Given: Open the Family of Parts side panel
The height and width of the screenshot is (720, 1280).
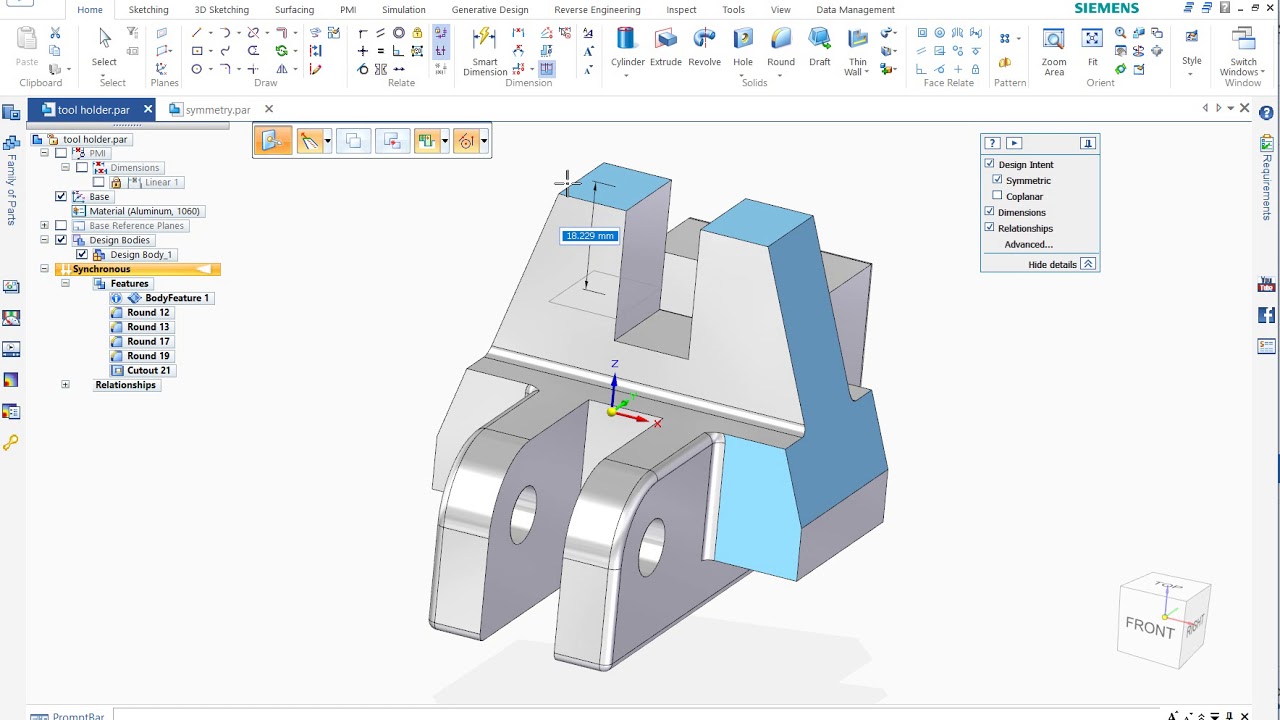Looking at the screenshot, I should tap(11, 181).
